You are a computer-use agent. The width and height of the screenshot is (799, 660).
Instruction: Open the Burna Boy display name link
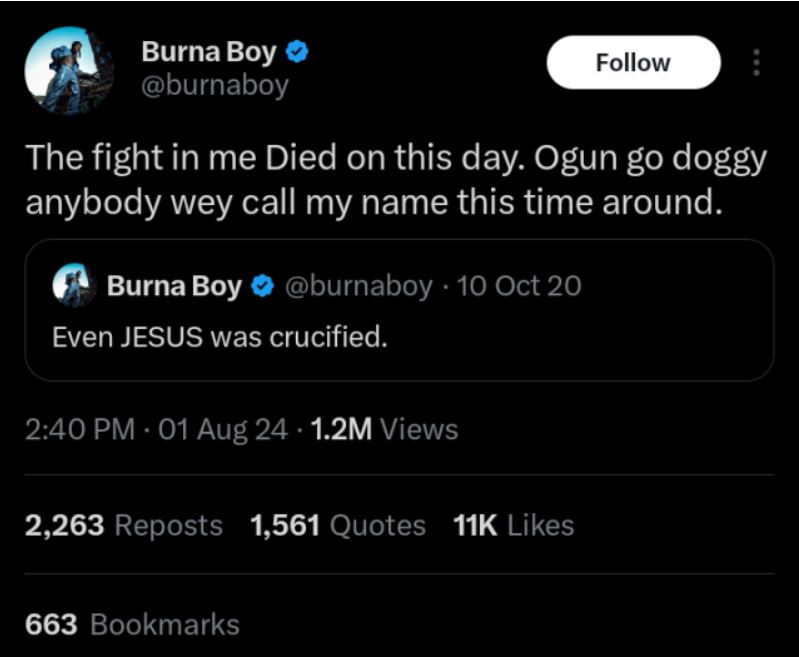point(208,52)
